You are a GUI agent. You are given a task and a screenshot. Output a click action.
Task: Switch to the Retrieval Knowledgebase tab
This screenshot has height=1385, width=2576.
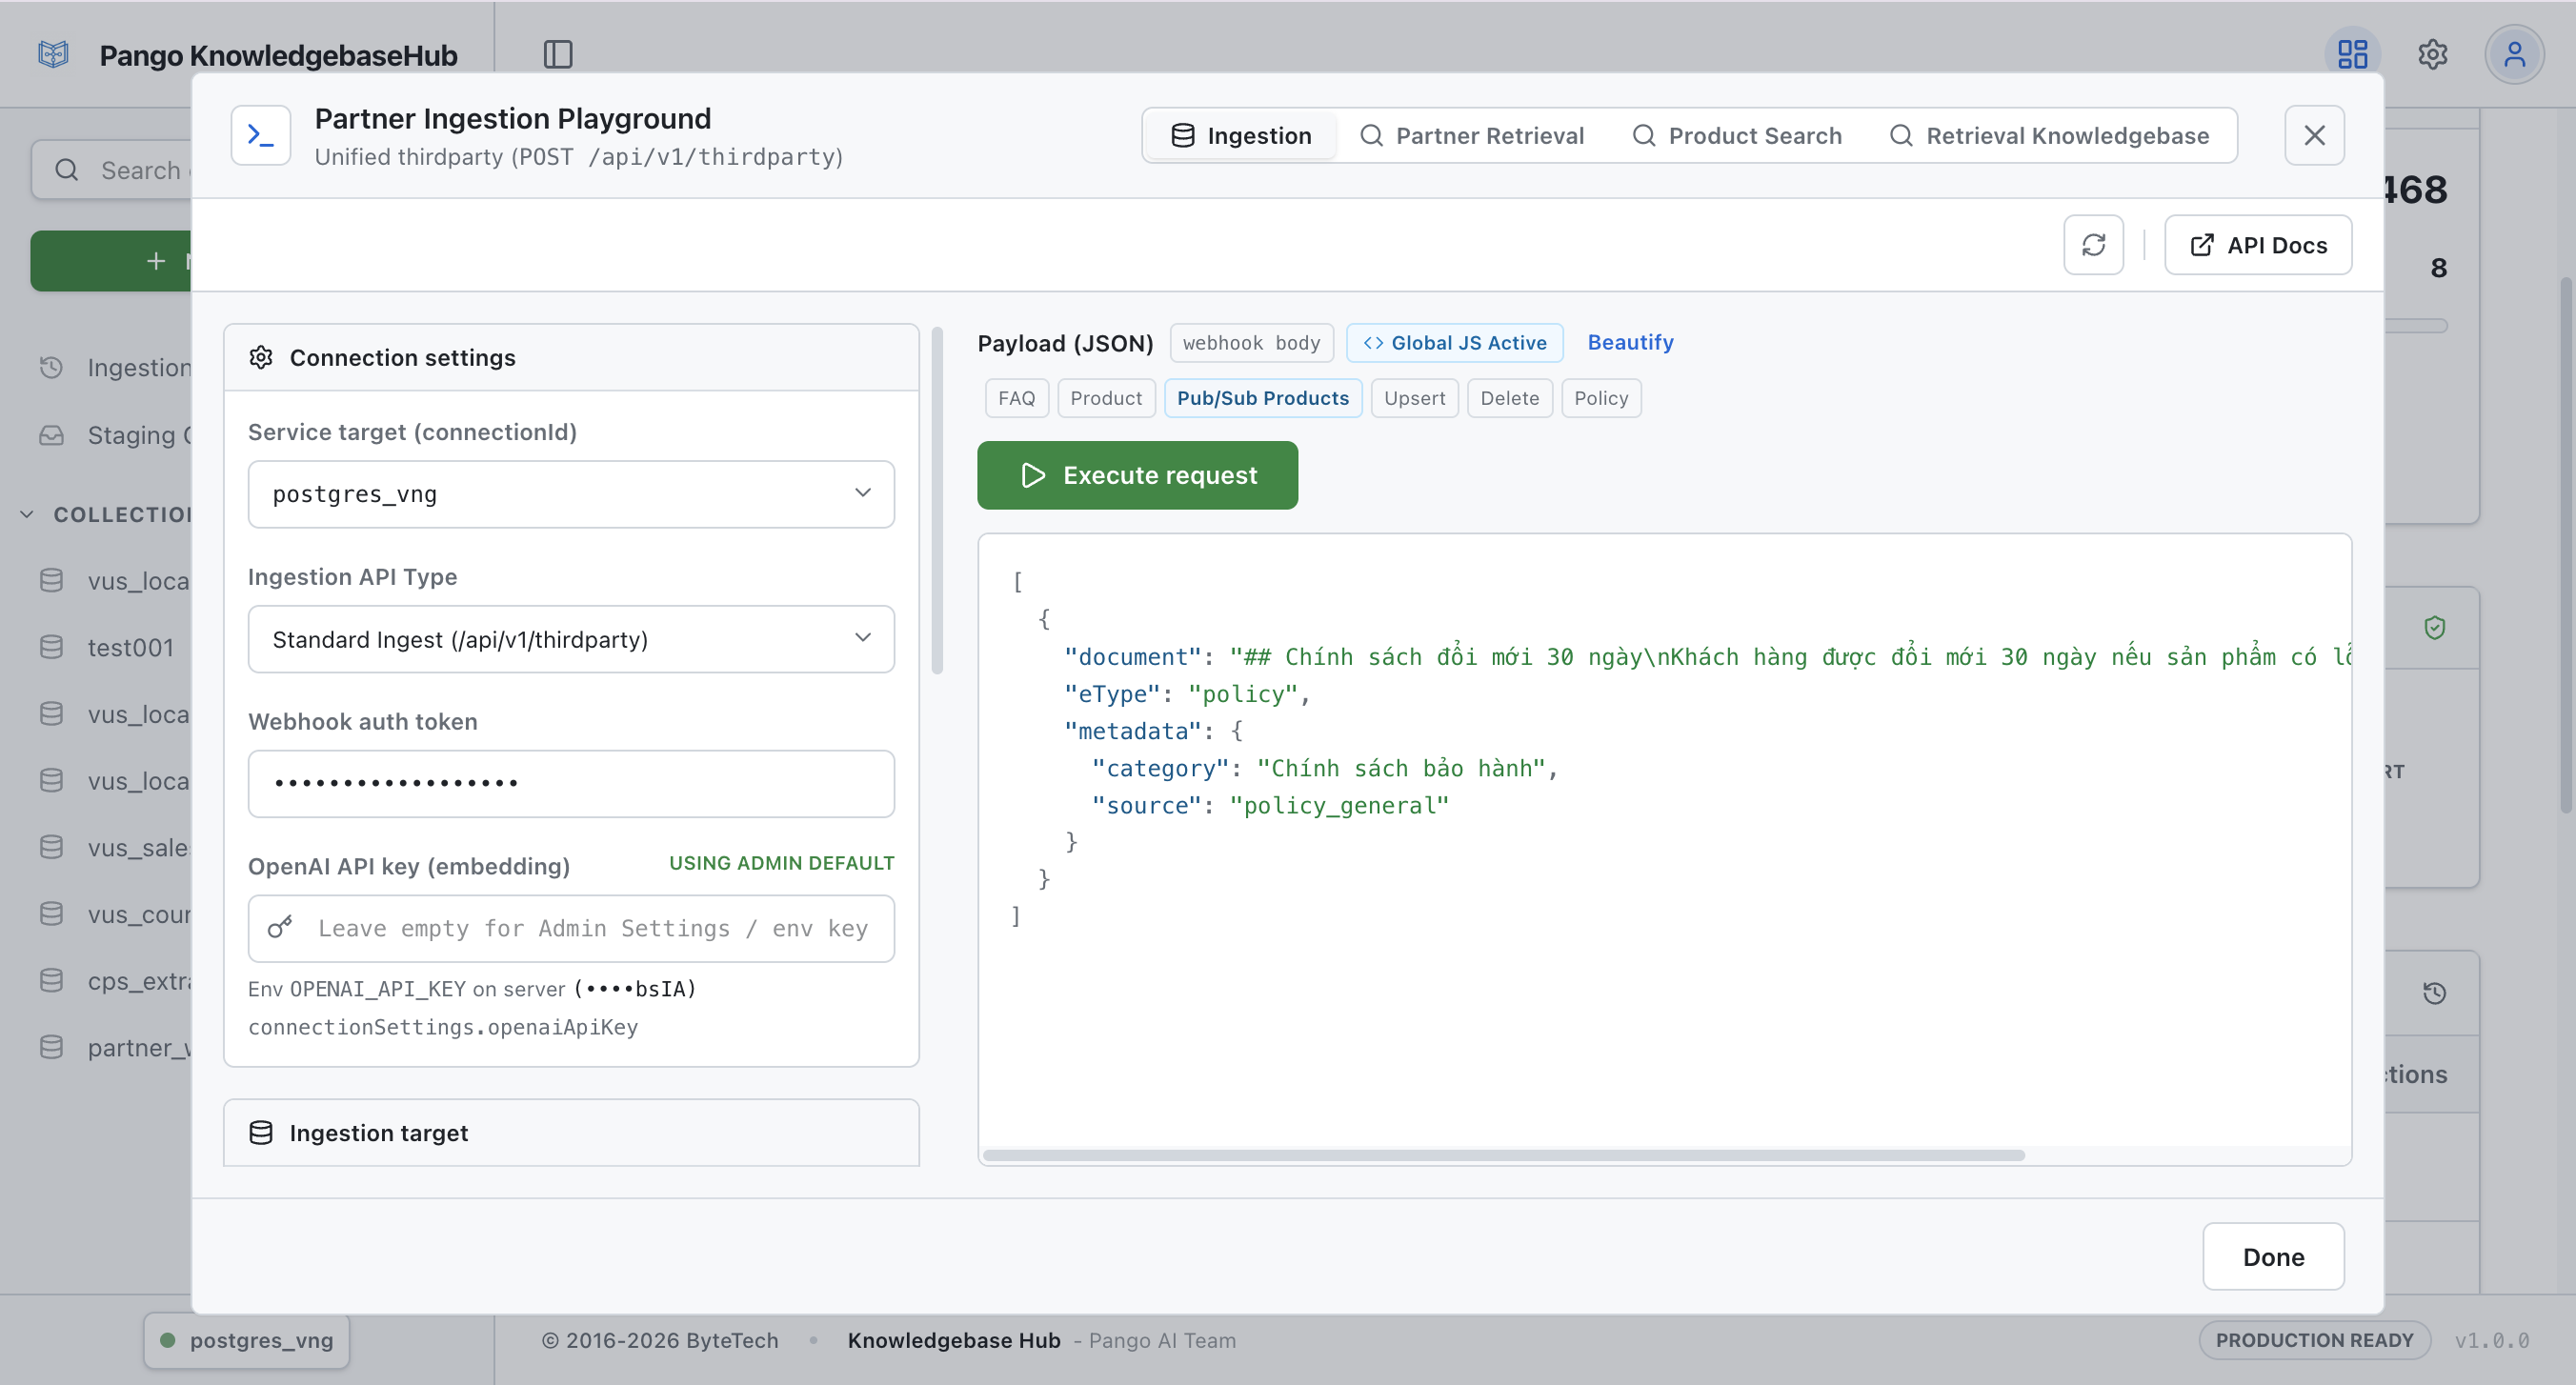(2049, 135)
